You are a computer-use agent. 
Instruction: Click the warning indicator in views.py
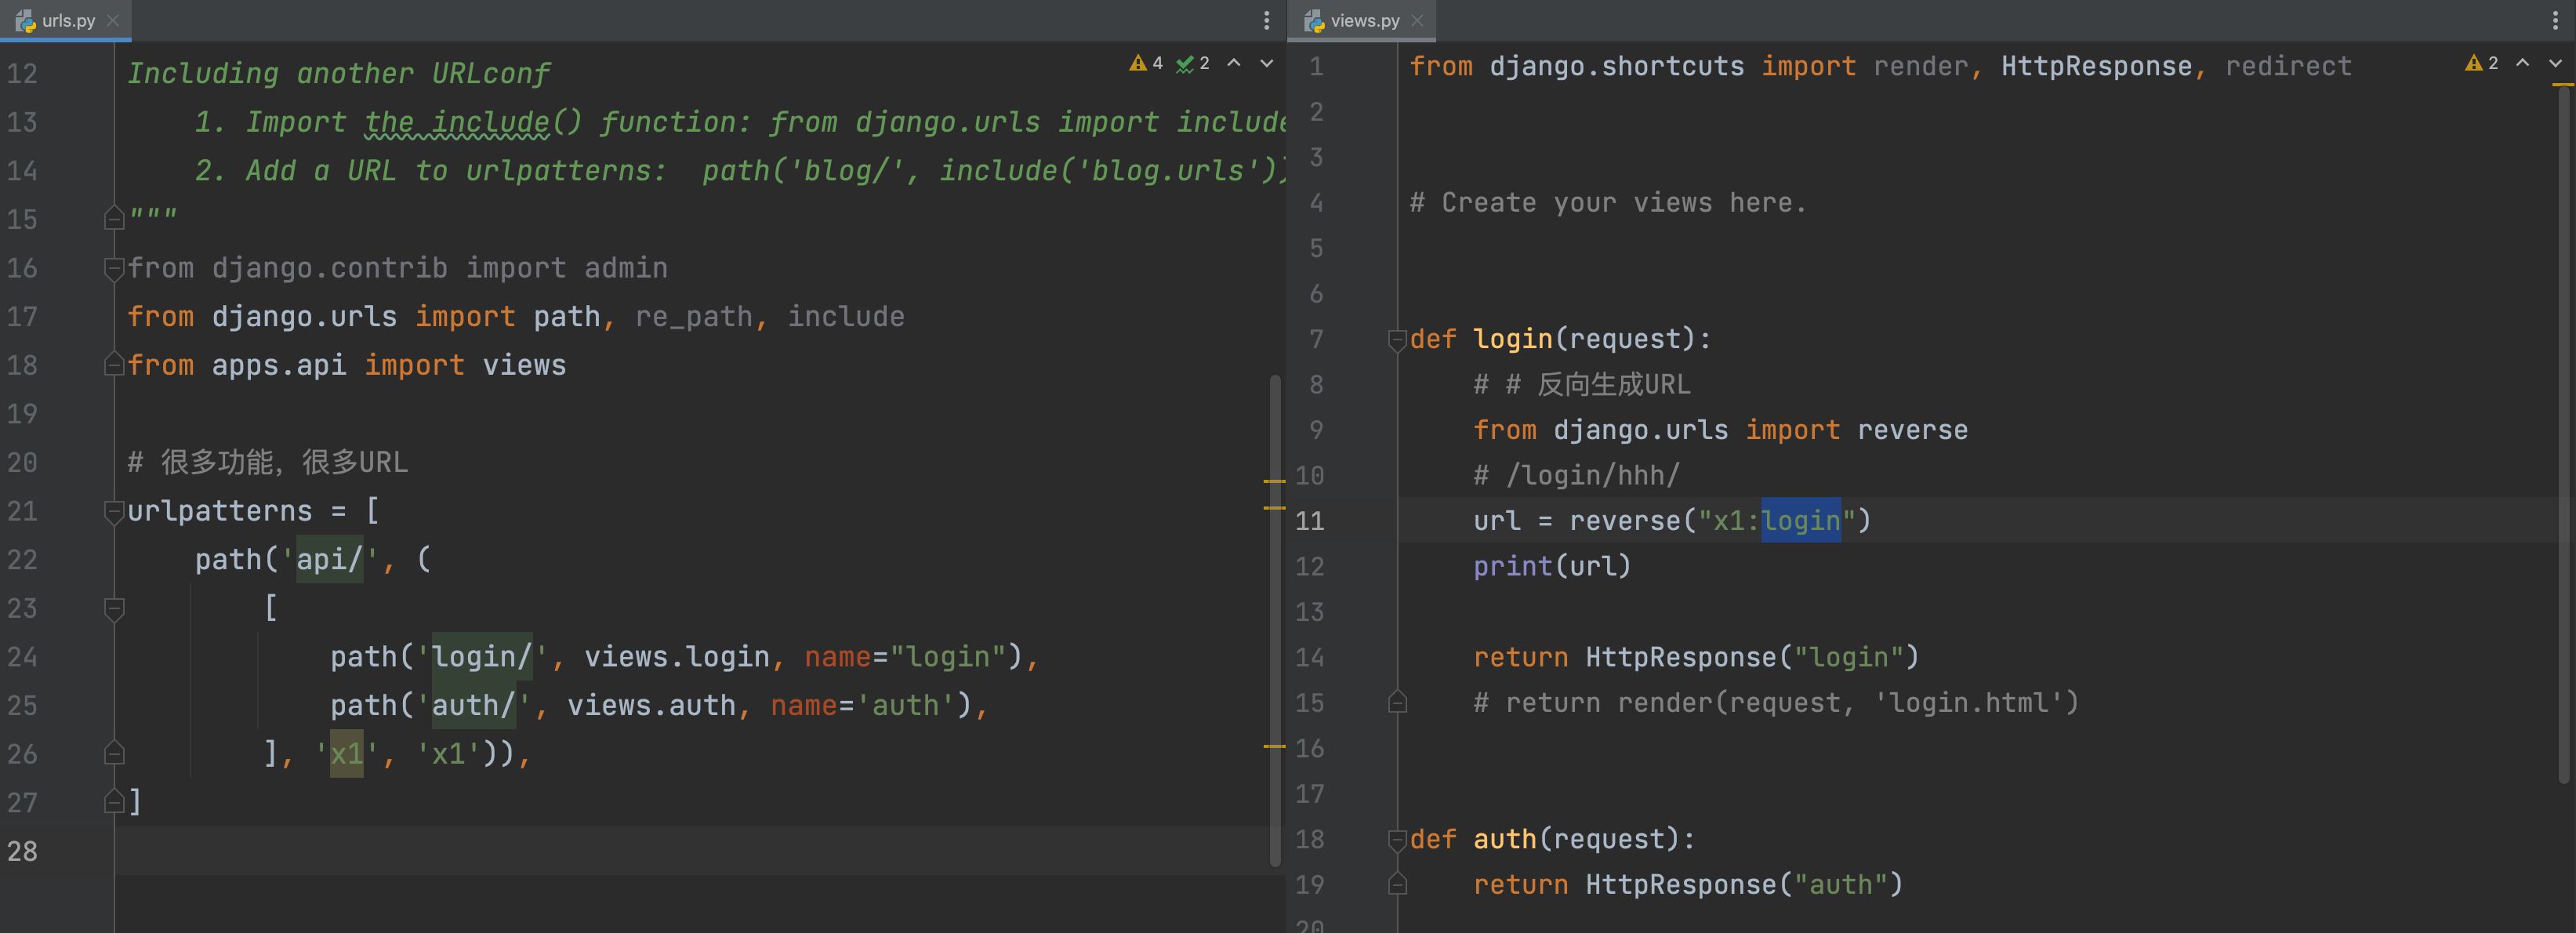tap(2481, 63)
